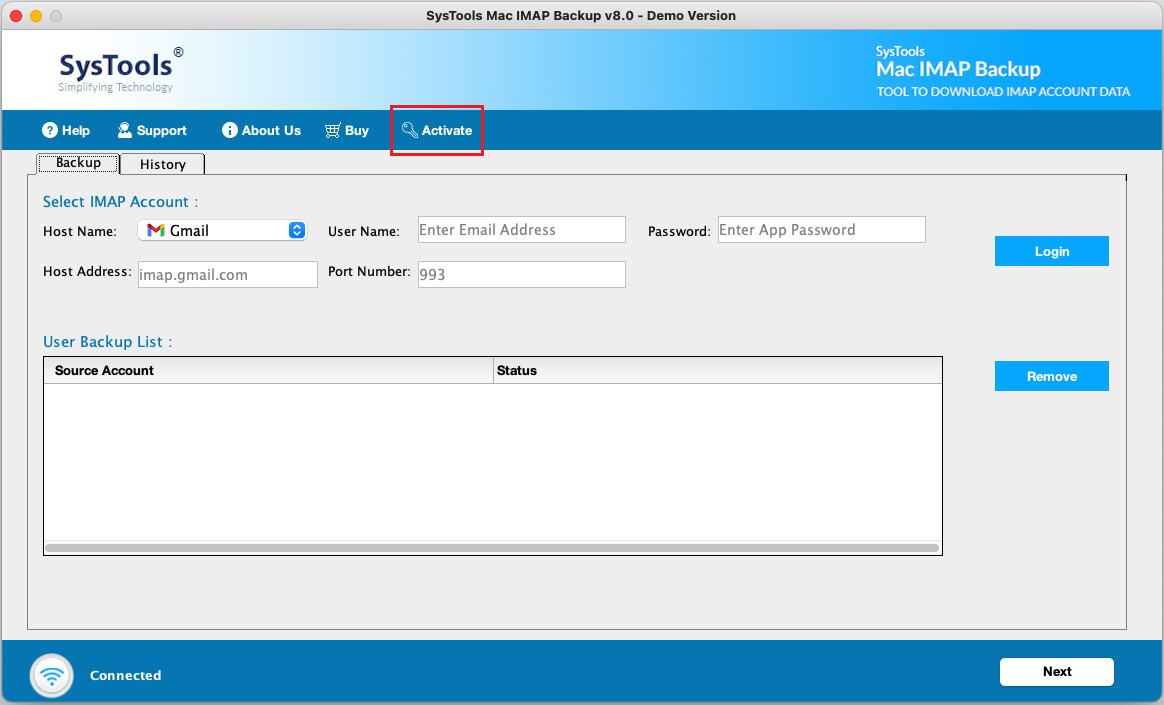Click the Wi-Fi connected status icon

tap(52, 675)
